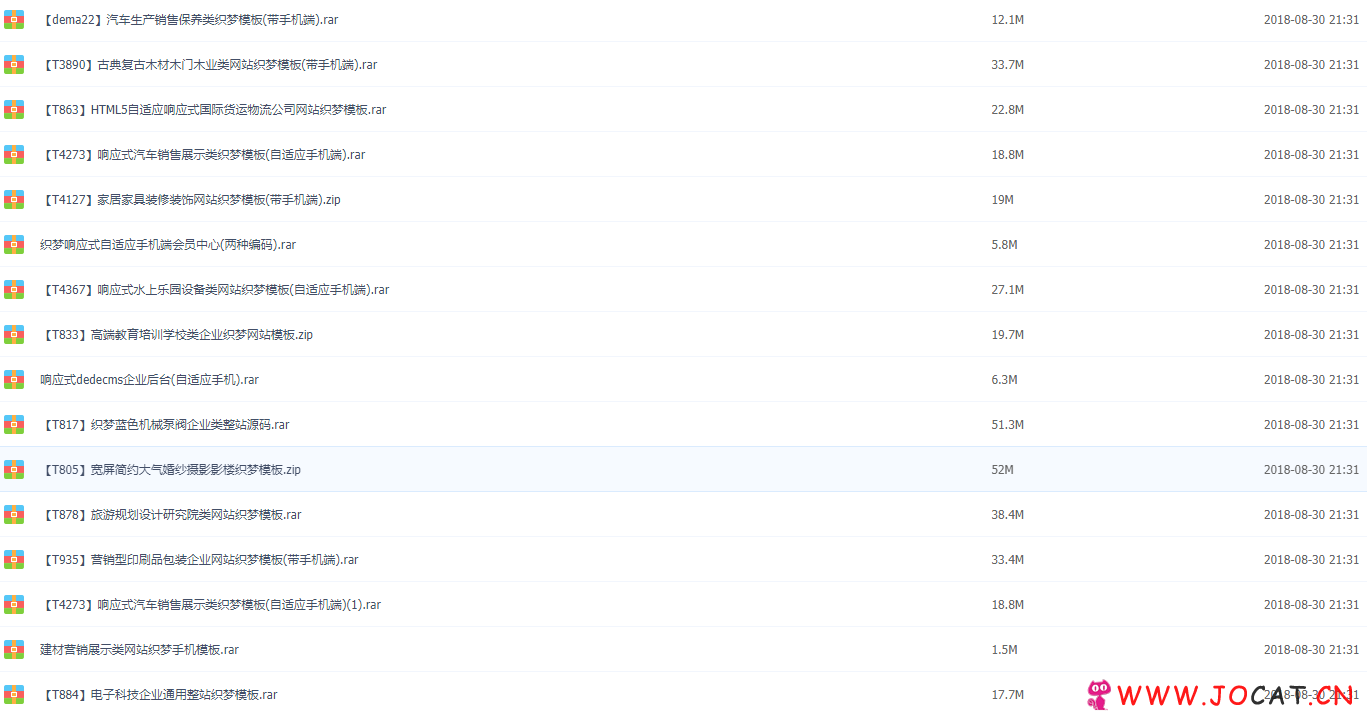Select the archive icon in the T805 row
The height and width of the screenshot is (711, 1367).
pyautogui.click(x=14, y=470)
